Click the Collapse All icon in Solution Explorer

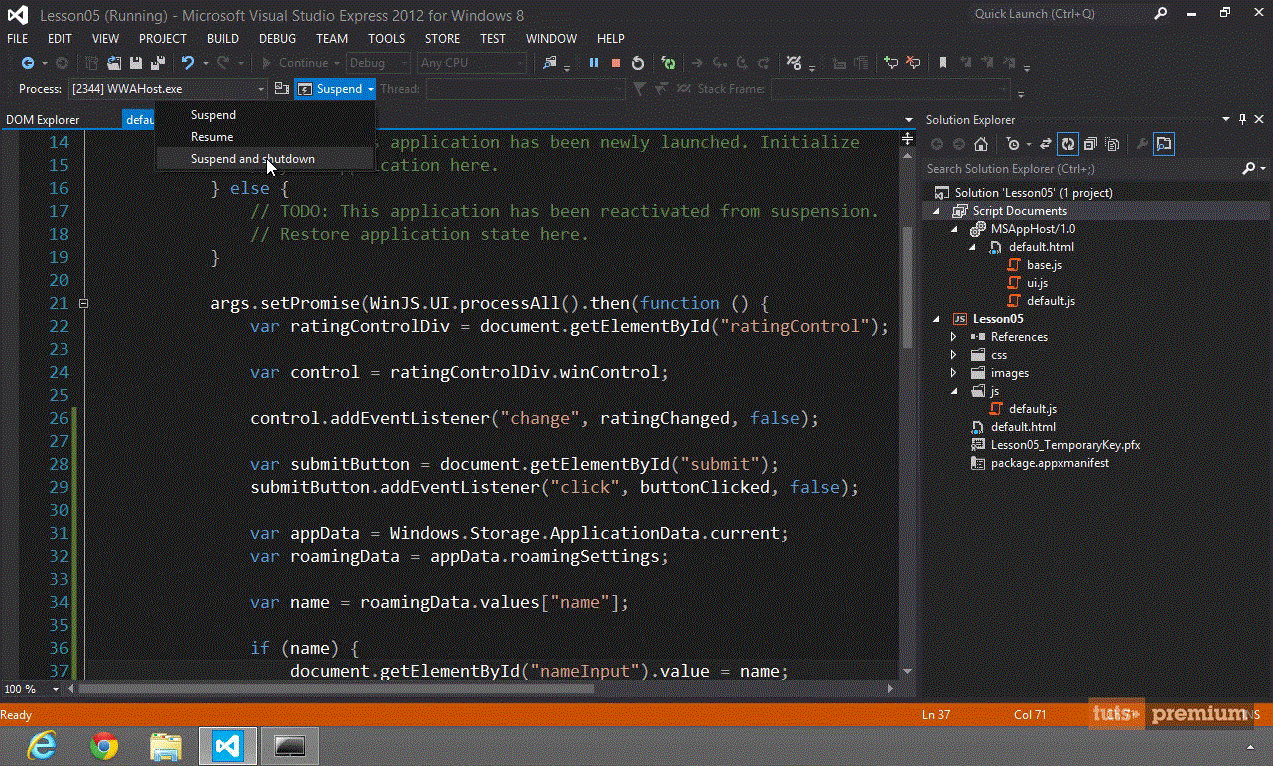(1090, 144)
